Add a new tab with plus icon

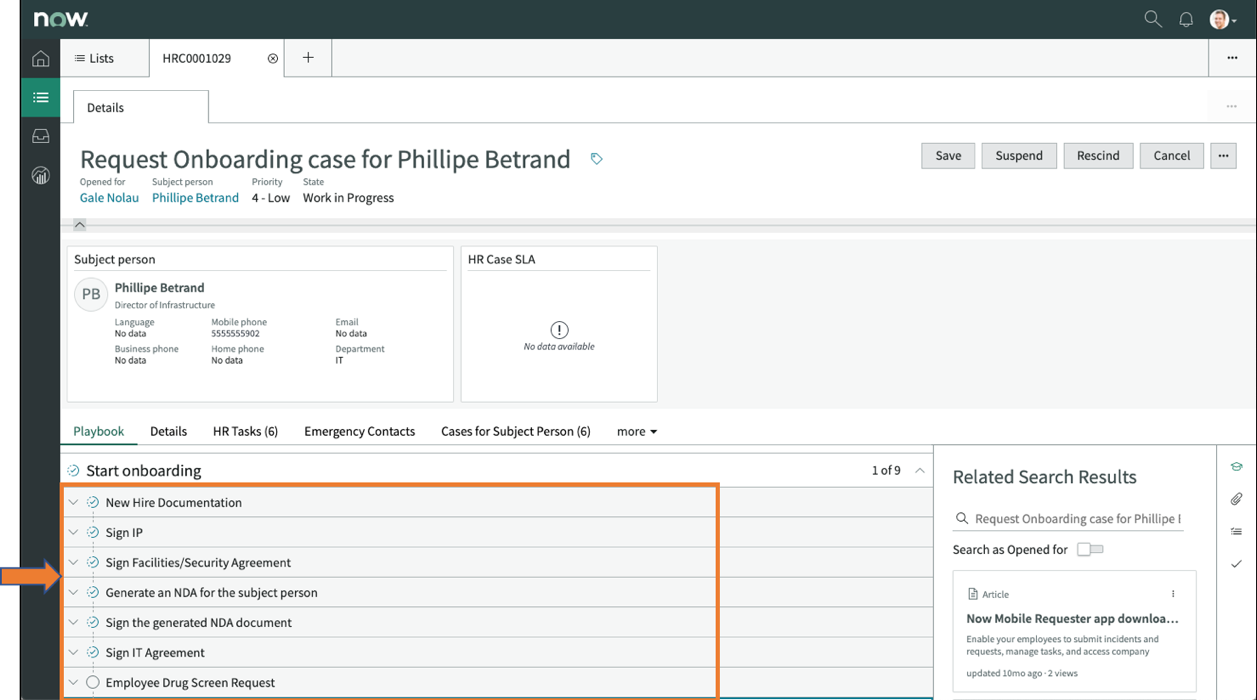[x=308, y=58]
